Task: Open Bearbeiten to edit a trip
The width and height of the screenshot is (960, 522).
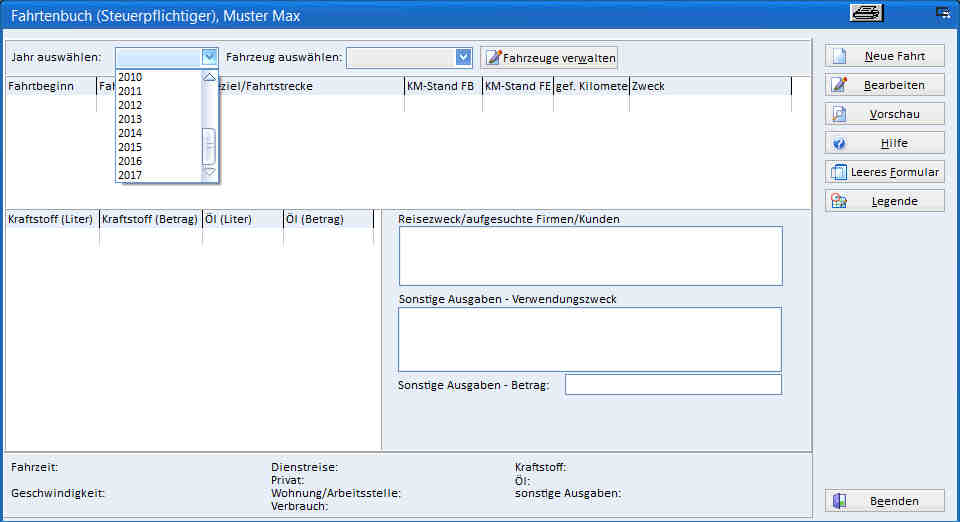Action: pyautogui.click(x=884, y=85)
